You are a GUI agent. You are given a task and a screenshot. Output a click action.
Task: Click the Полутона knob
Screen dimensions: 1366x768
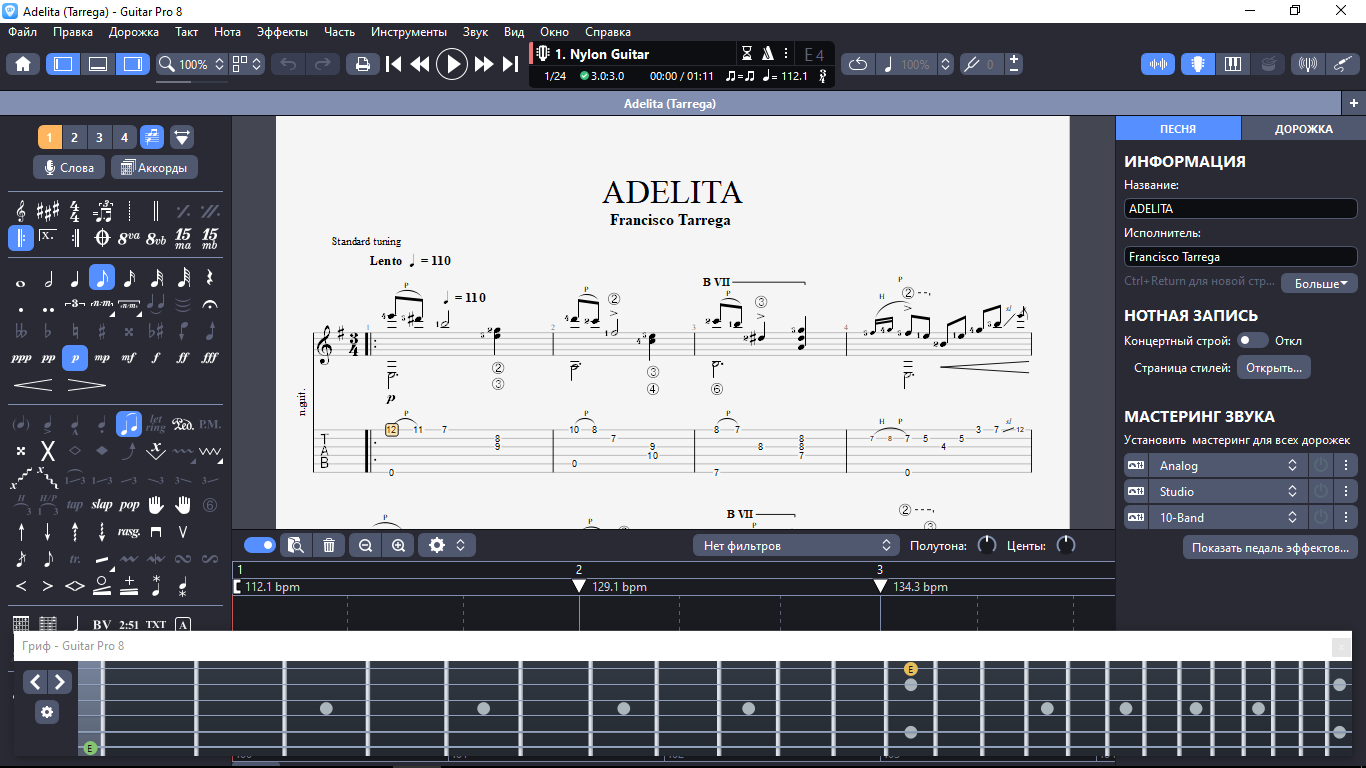coord(986,546)
